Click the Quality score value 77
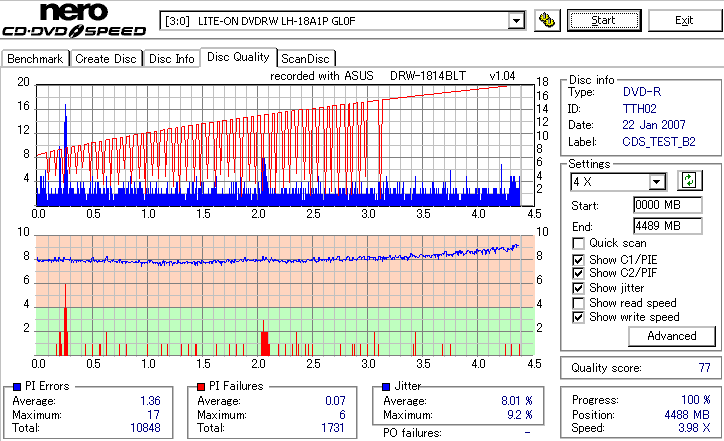Image resolution: width=724 pixels, height=441 pixels. click(x=704, y=368)
